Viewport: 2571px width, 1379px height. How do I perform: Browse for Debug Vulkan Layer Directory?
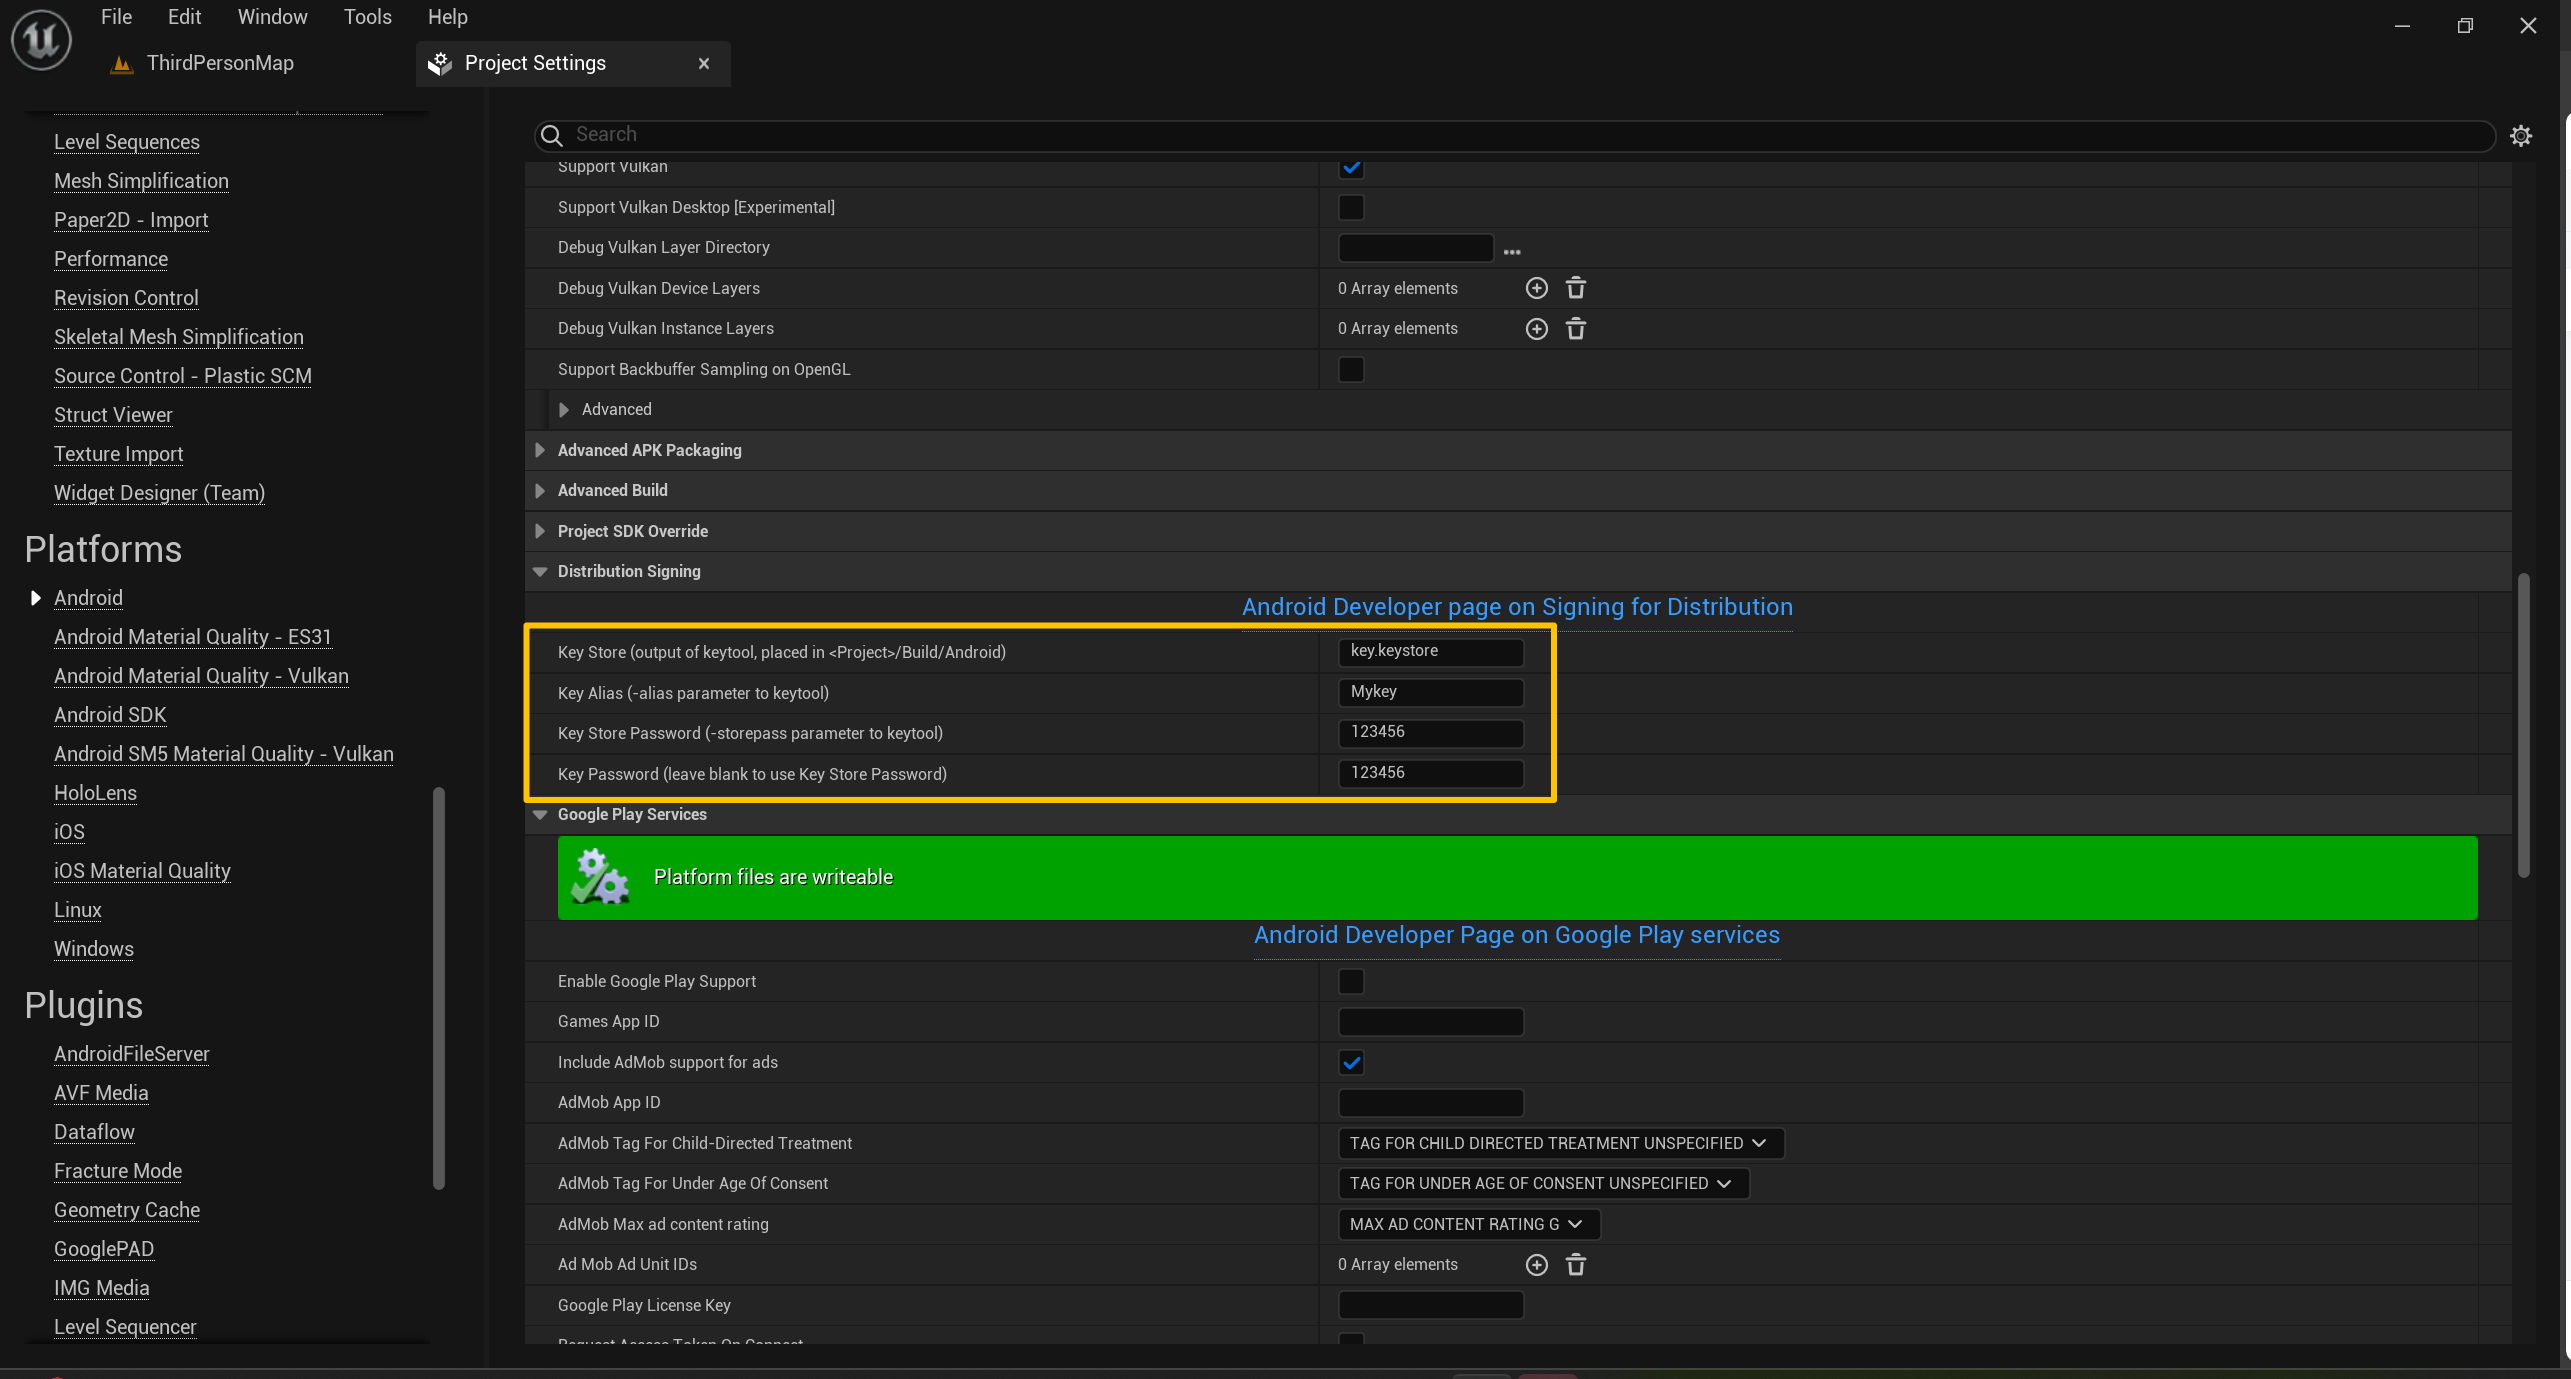tap(1511, 250)
